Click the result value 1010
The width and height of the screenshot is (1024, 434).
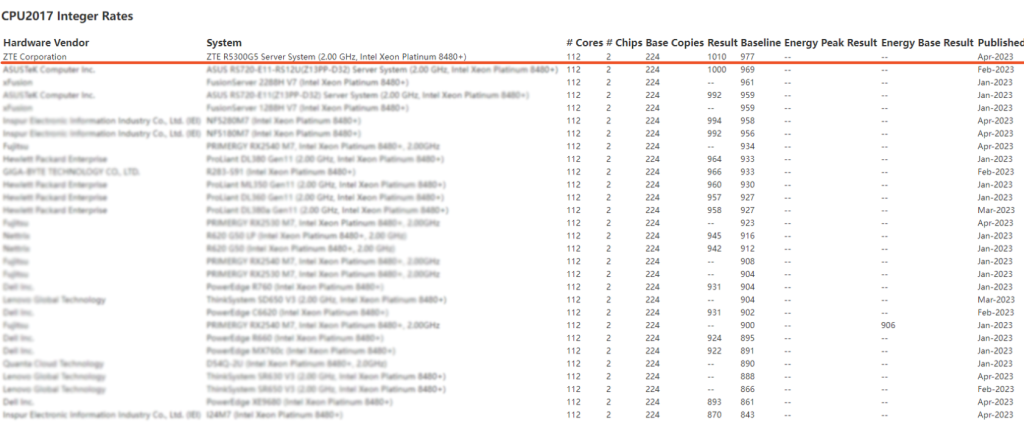point(717,57)
